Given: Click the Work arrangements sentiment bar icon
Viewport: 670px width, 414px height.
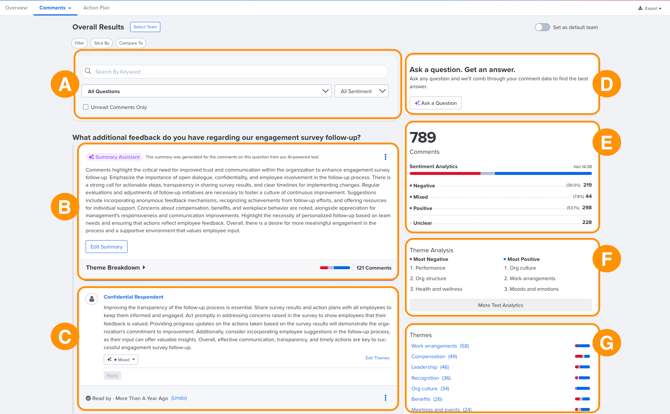Looking at the screenshot, I should (x=582, y=346).
